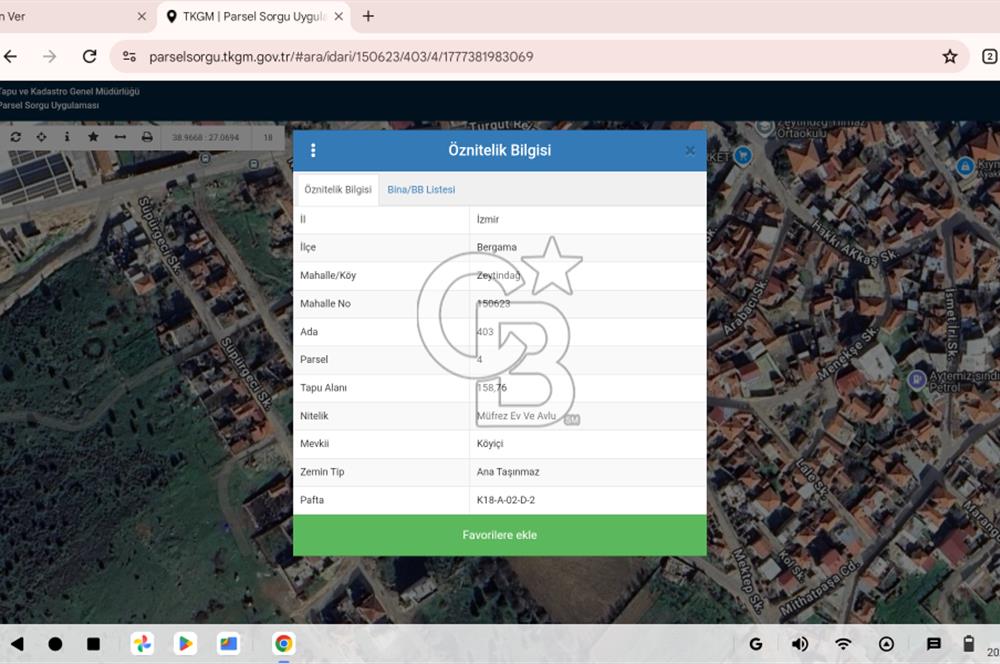Image resolution: width=1000 pixels, height=664 pixels.
Task: Click the info icon in map toolbar
Action: [x=67, y=137]
